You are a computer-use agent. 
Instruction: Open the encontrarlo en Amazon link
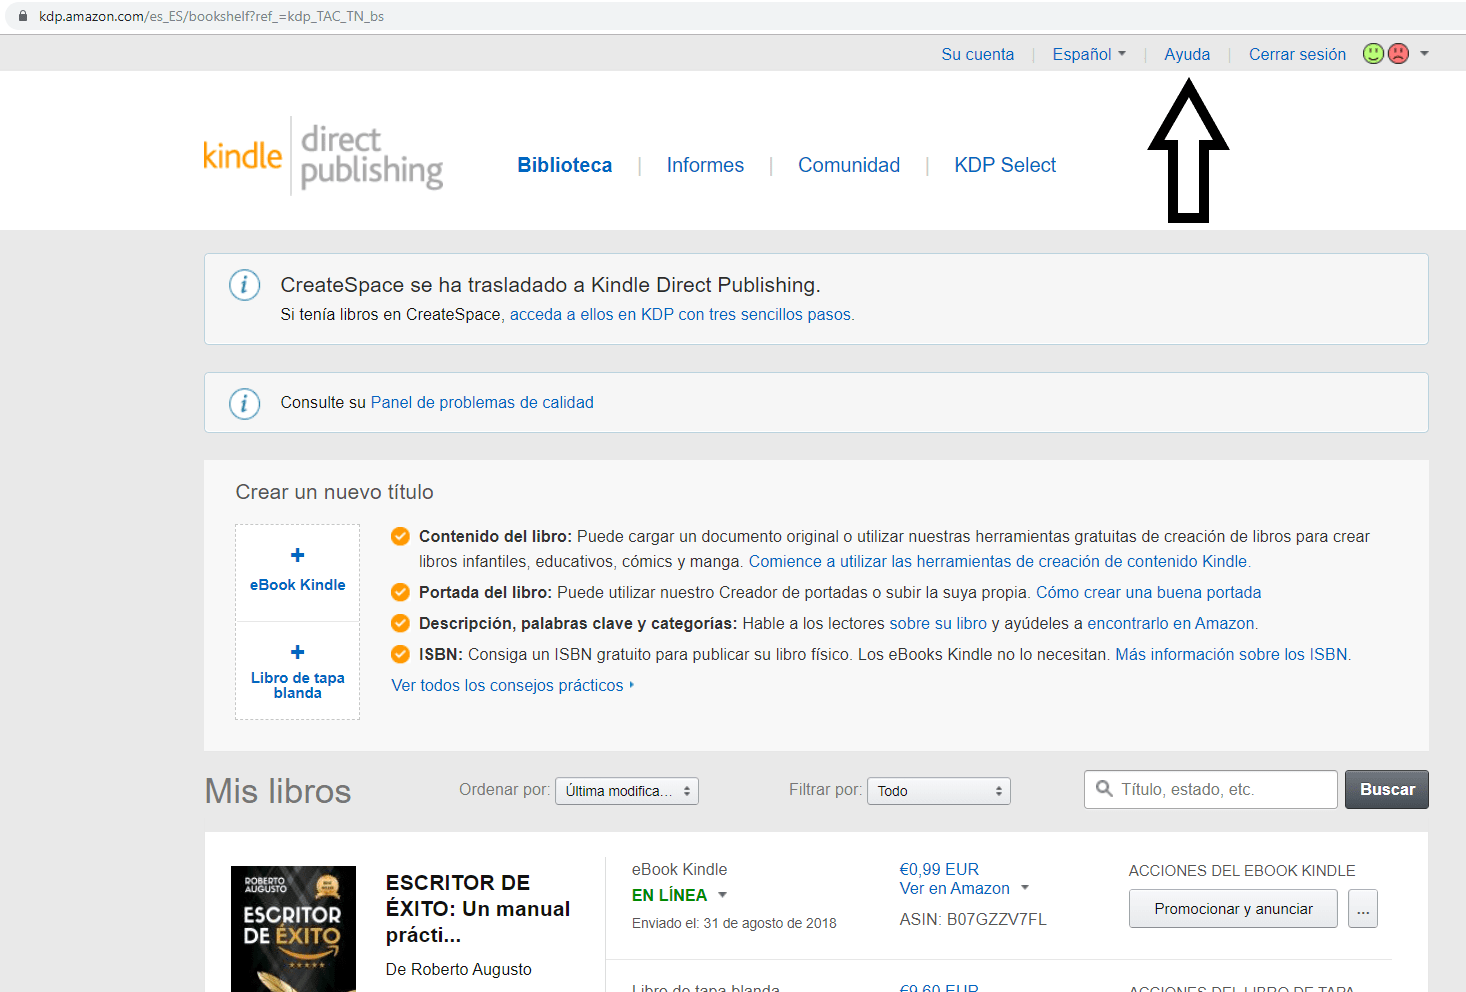click(x=1172, y=623)
